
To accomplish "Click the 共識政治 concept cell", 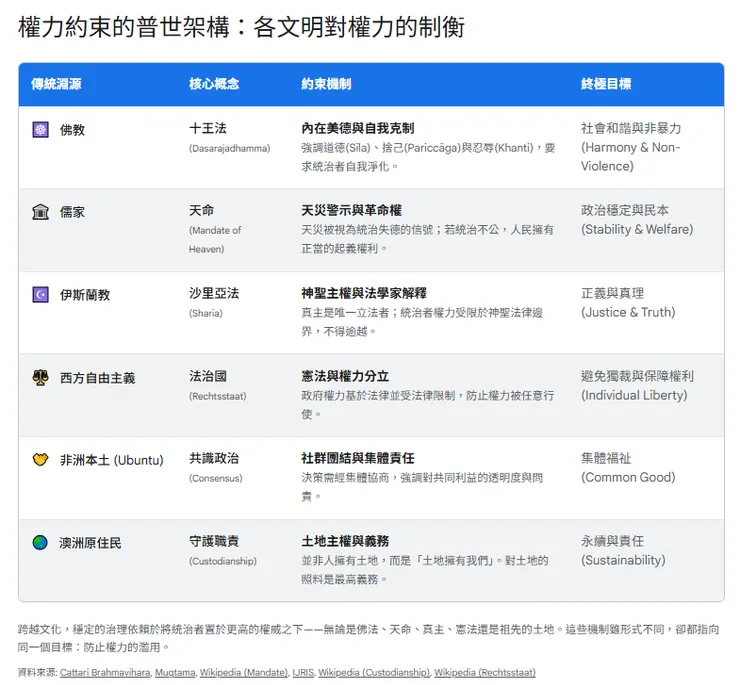I will [x=214, y=458].
